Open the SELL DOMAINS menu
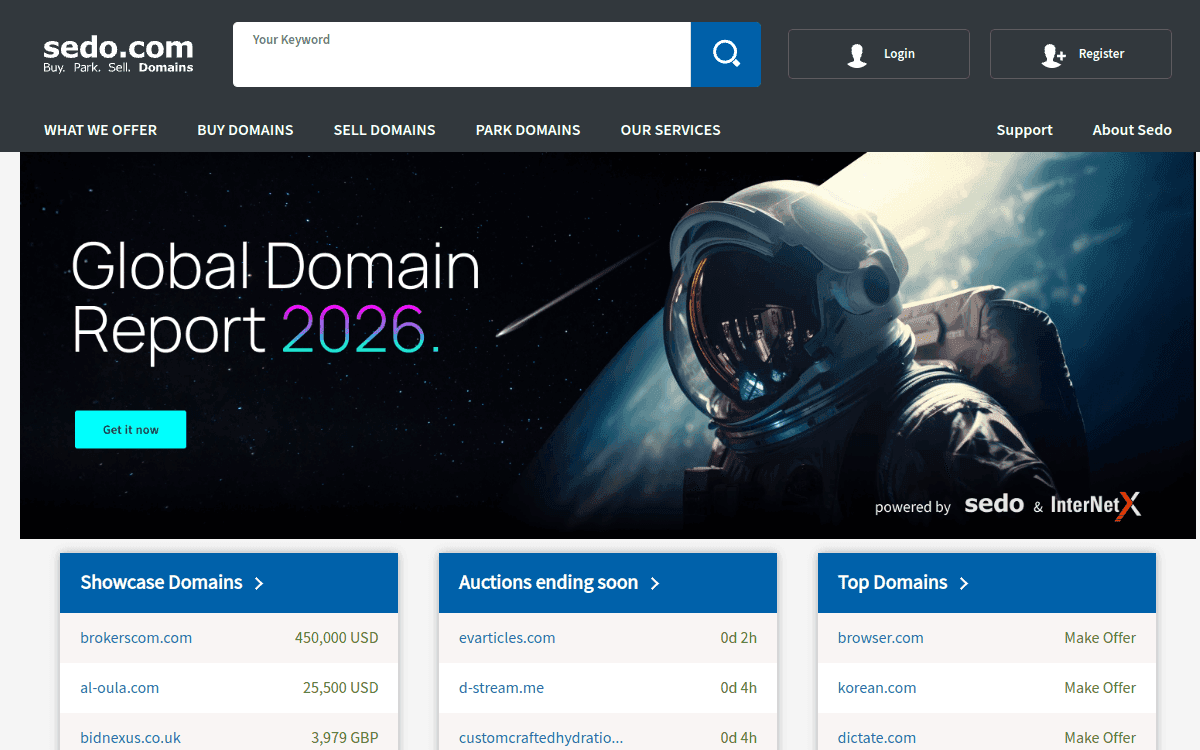1200x750 pixels. coord(384,130)
